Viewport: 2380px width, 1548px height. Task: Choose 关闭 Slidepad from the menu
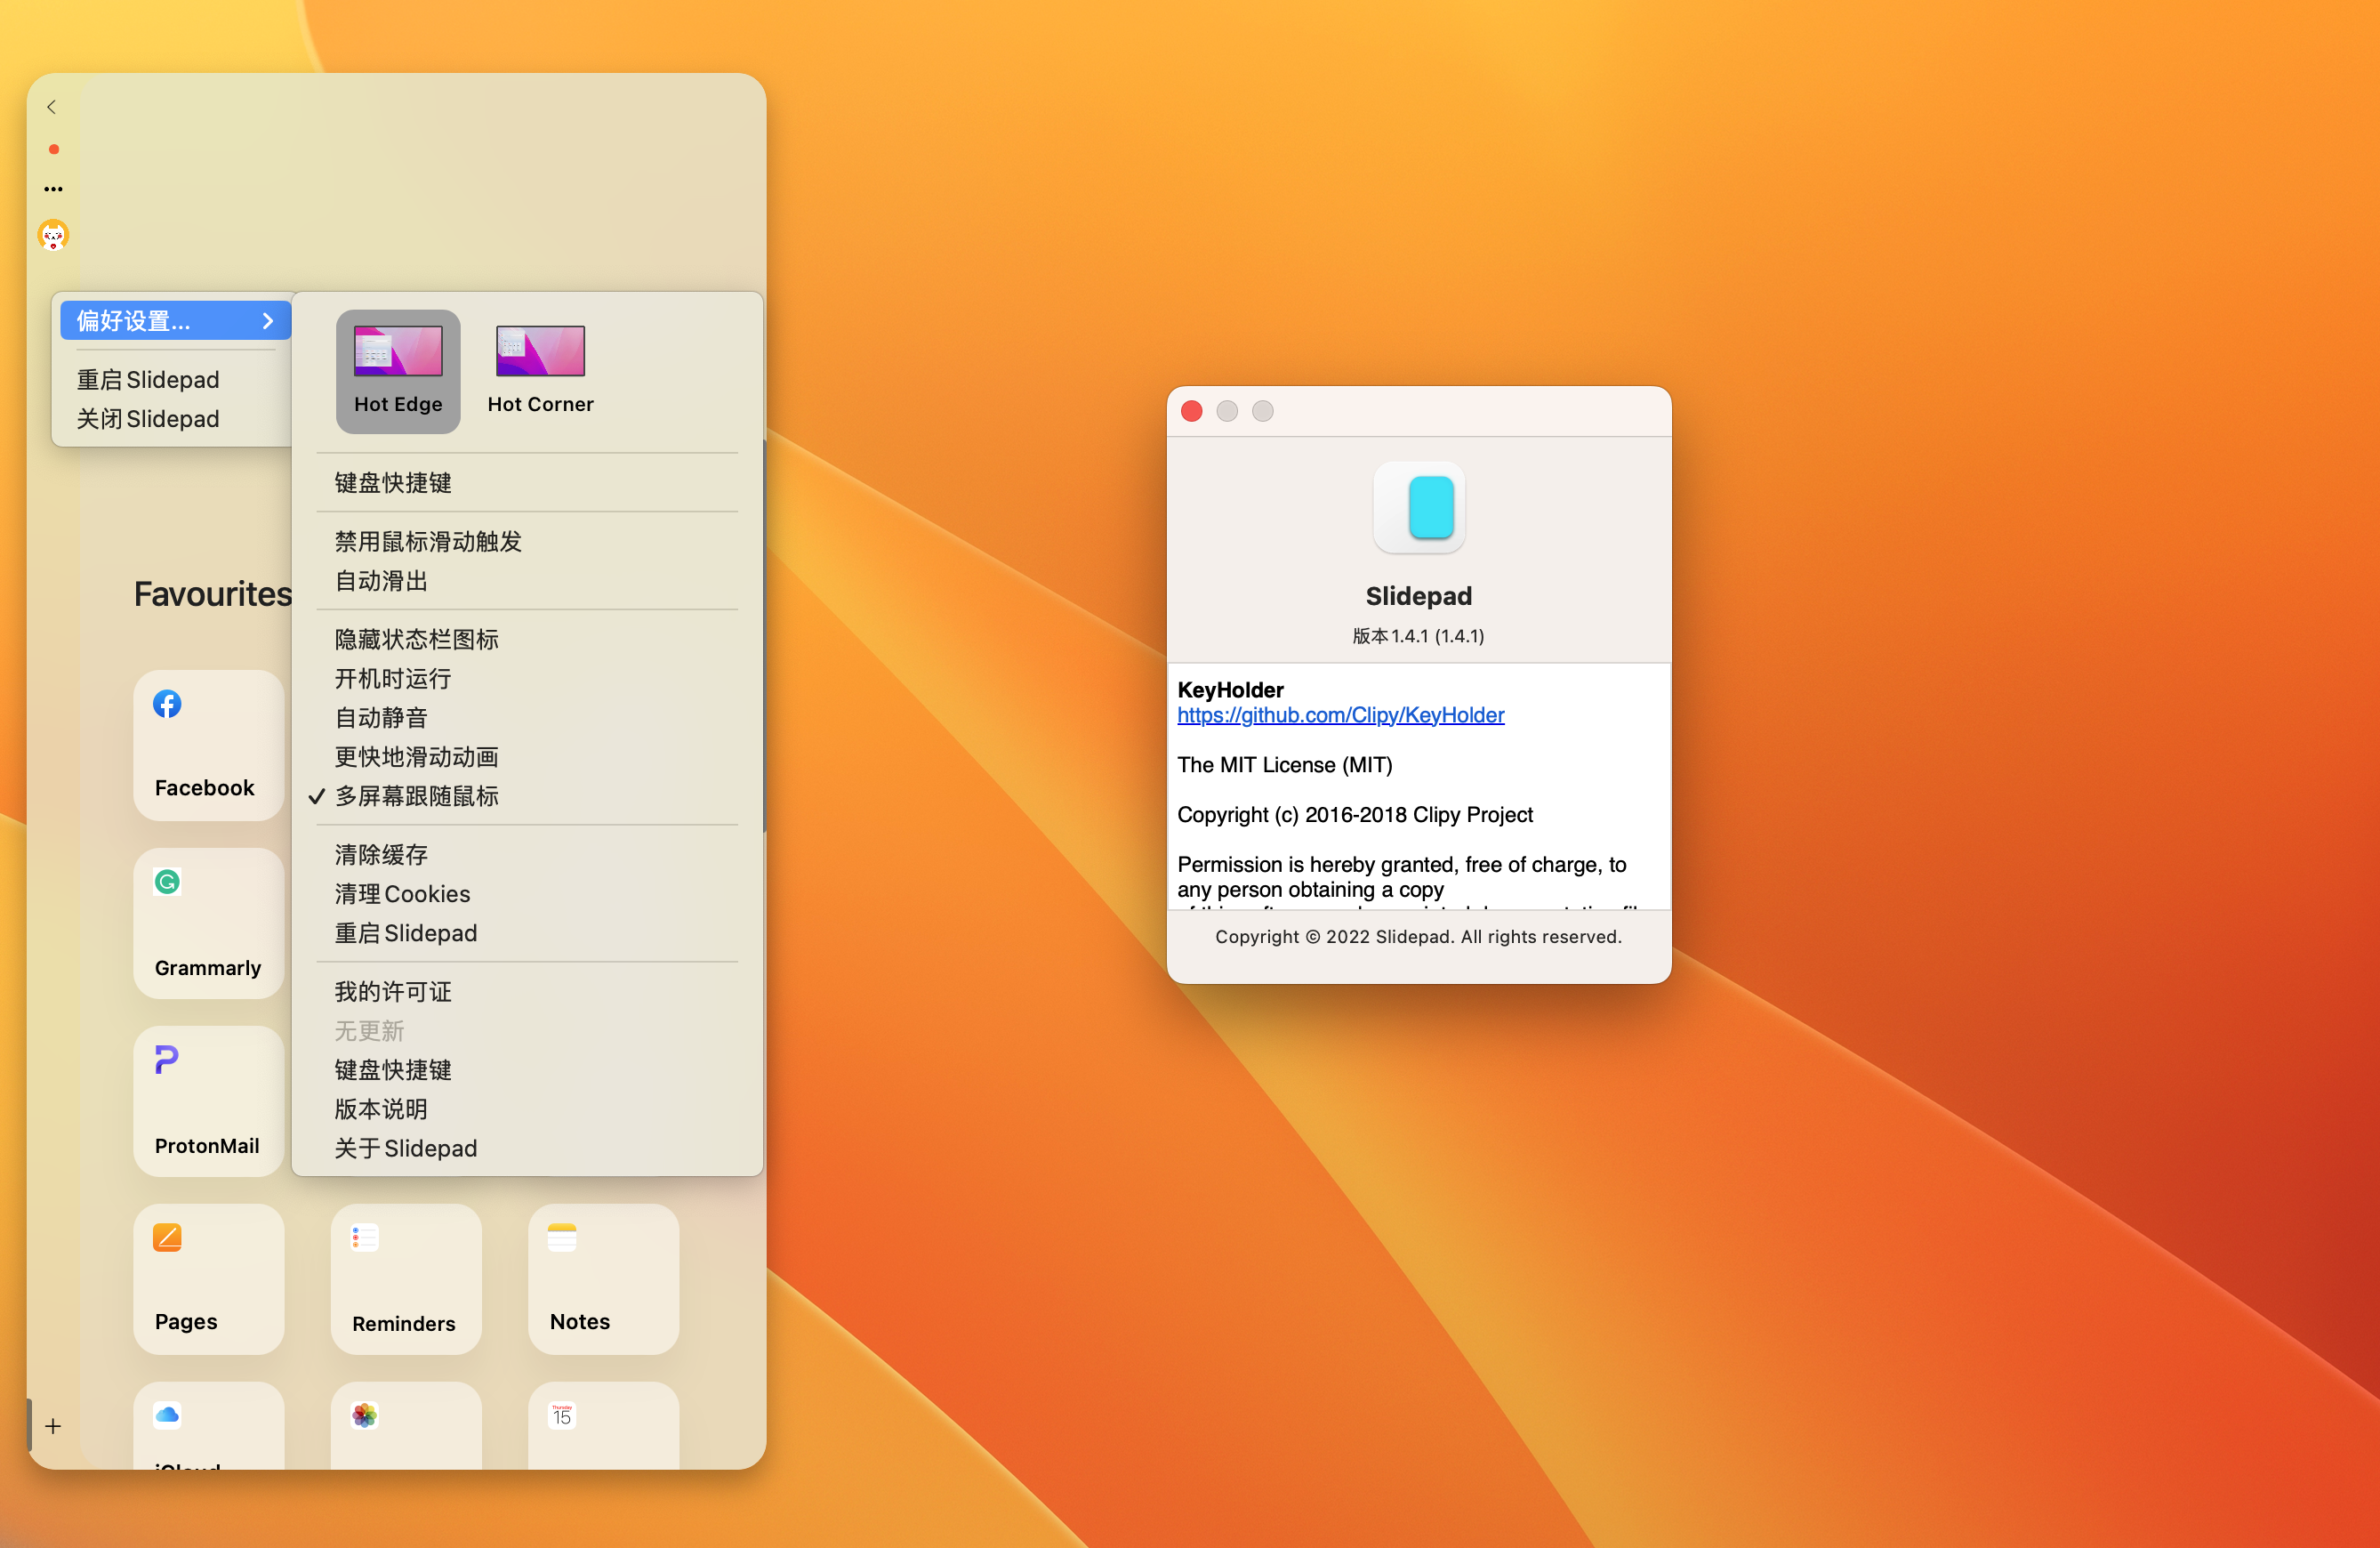pyautogui.click(x=148, y=419)
